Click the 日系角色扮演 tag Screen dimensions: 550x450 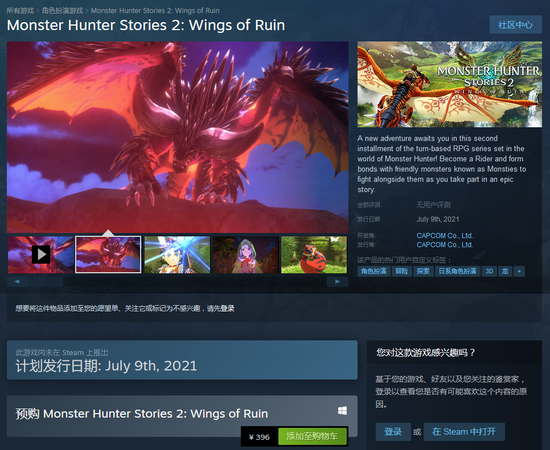457,271
